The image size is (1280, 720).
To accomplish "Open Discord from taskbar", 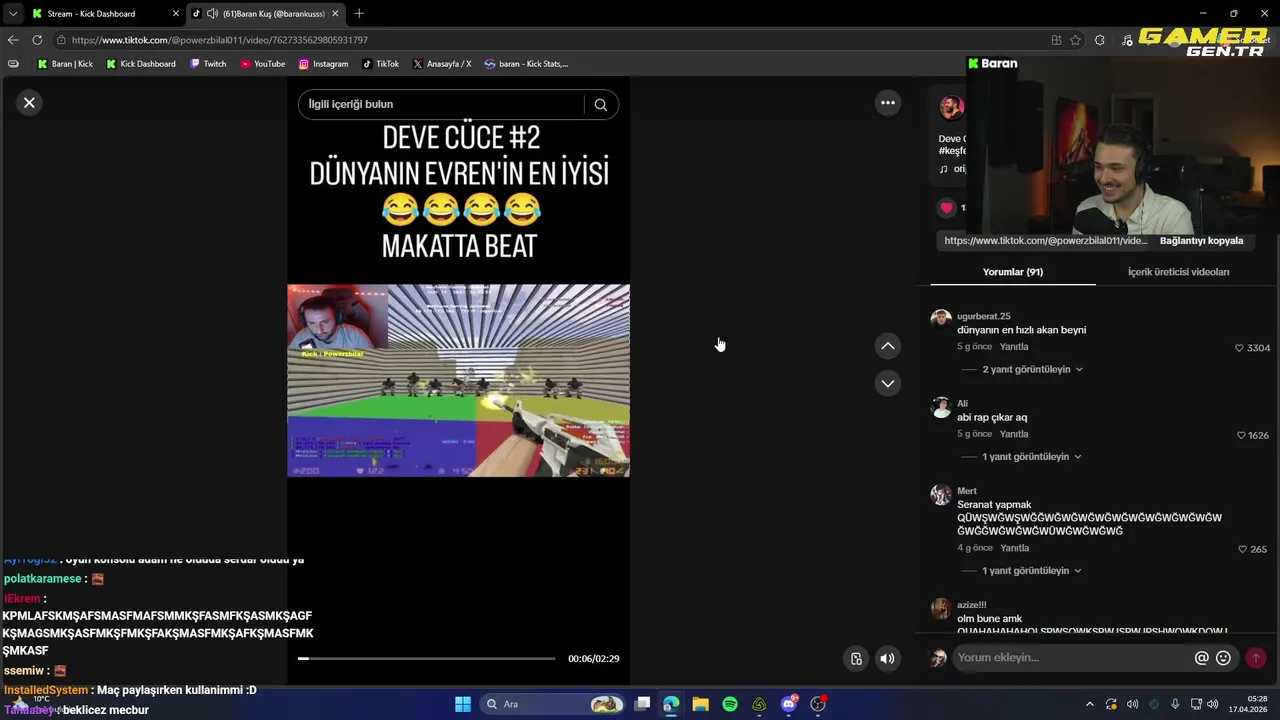I will coord(789,704).
